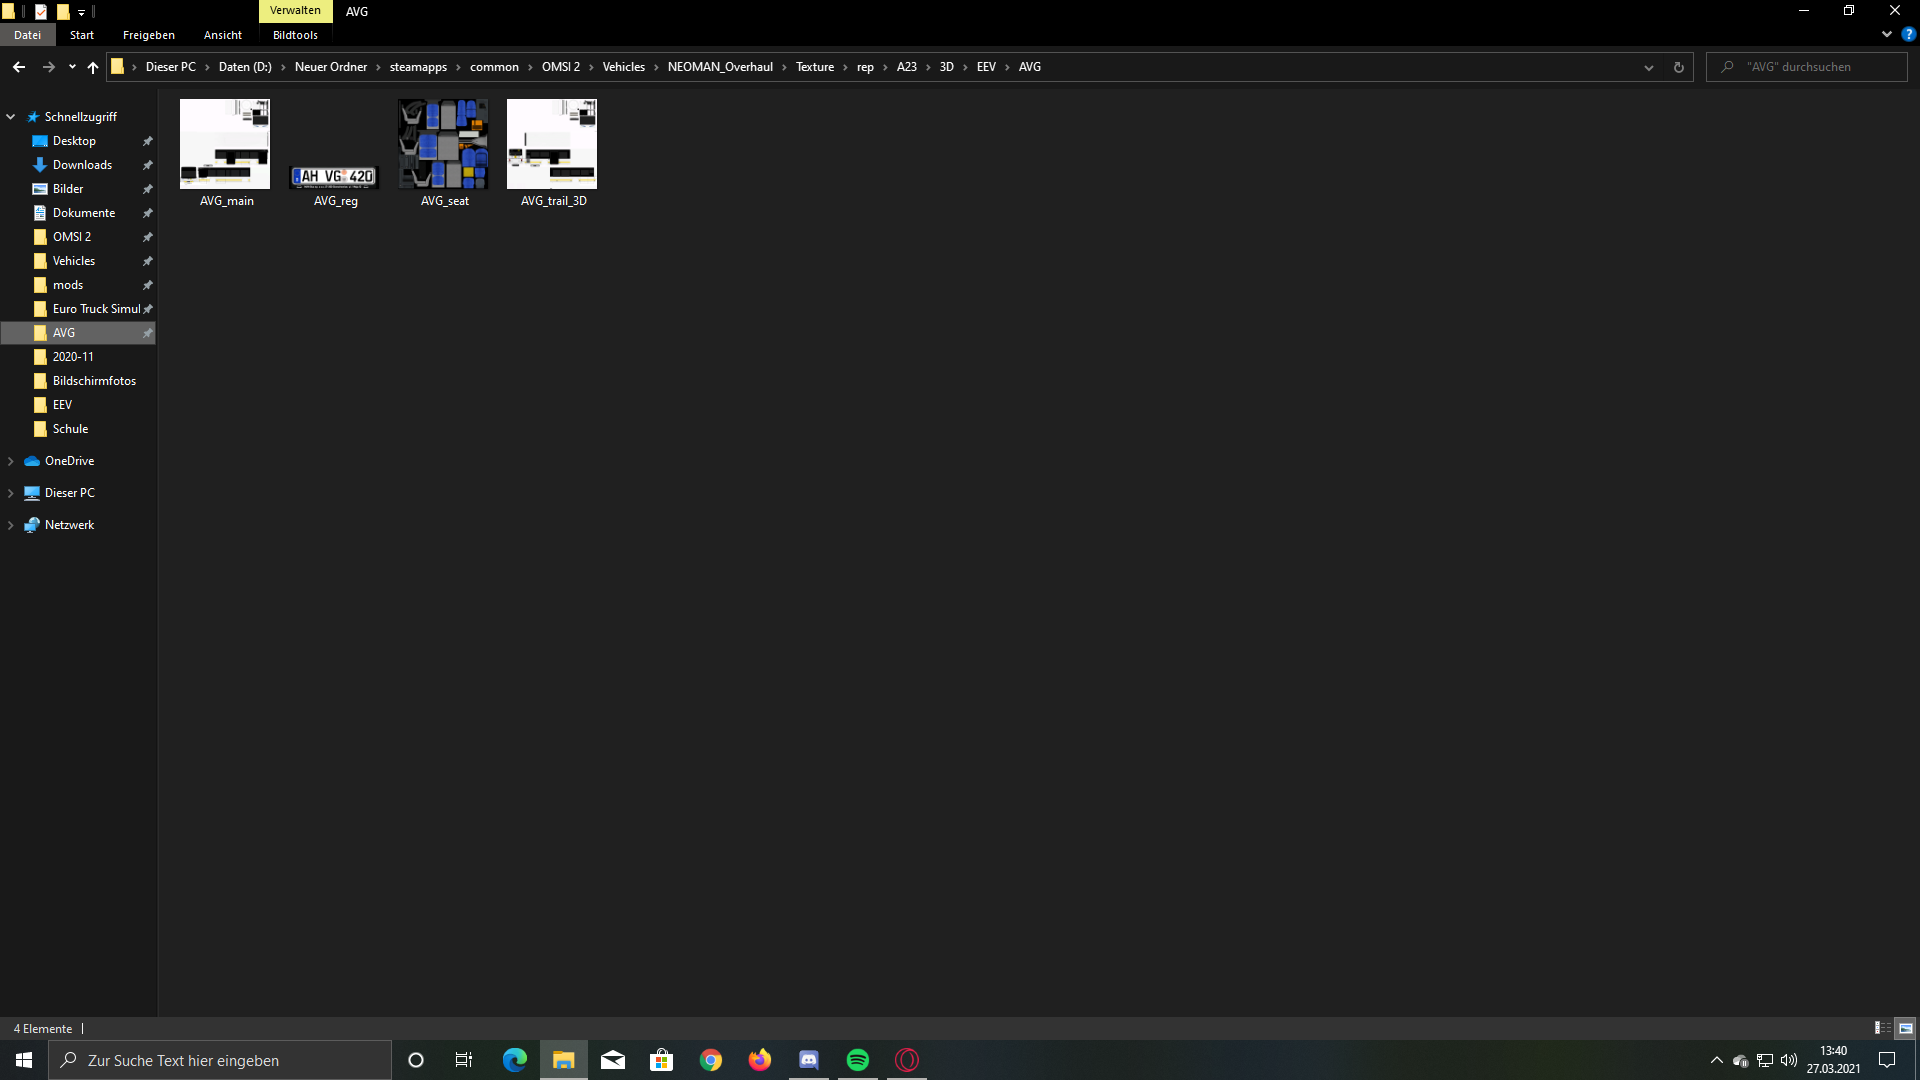
Task: Collapse the Schnellzugriff tree section
Action: click(11, 117)
